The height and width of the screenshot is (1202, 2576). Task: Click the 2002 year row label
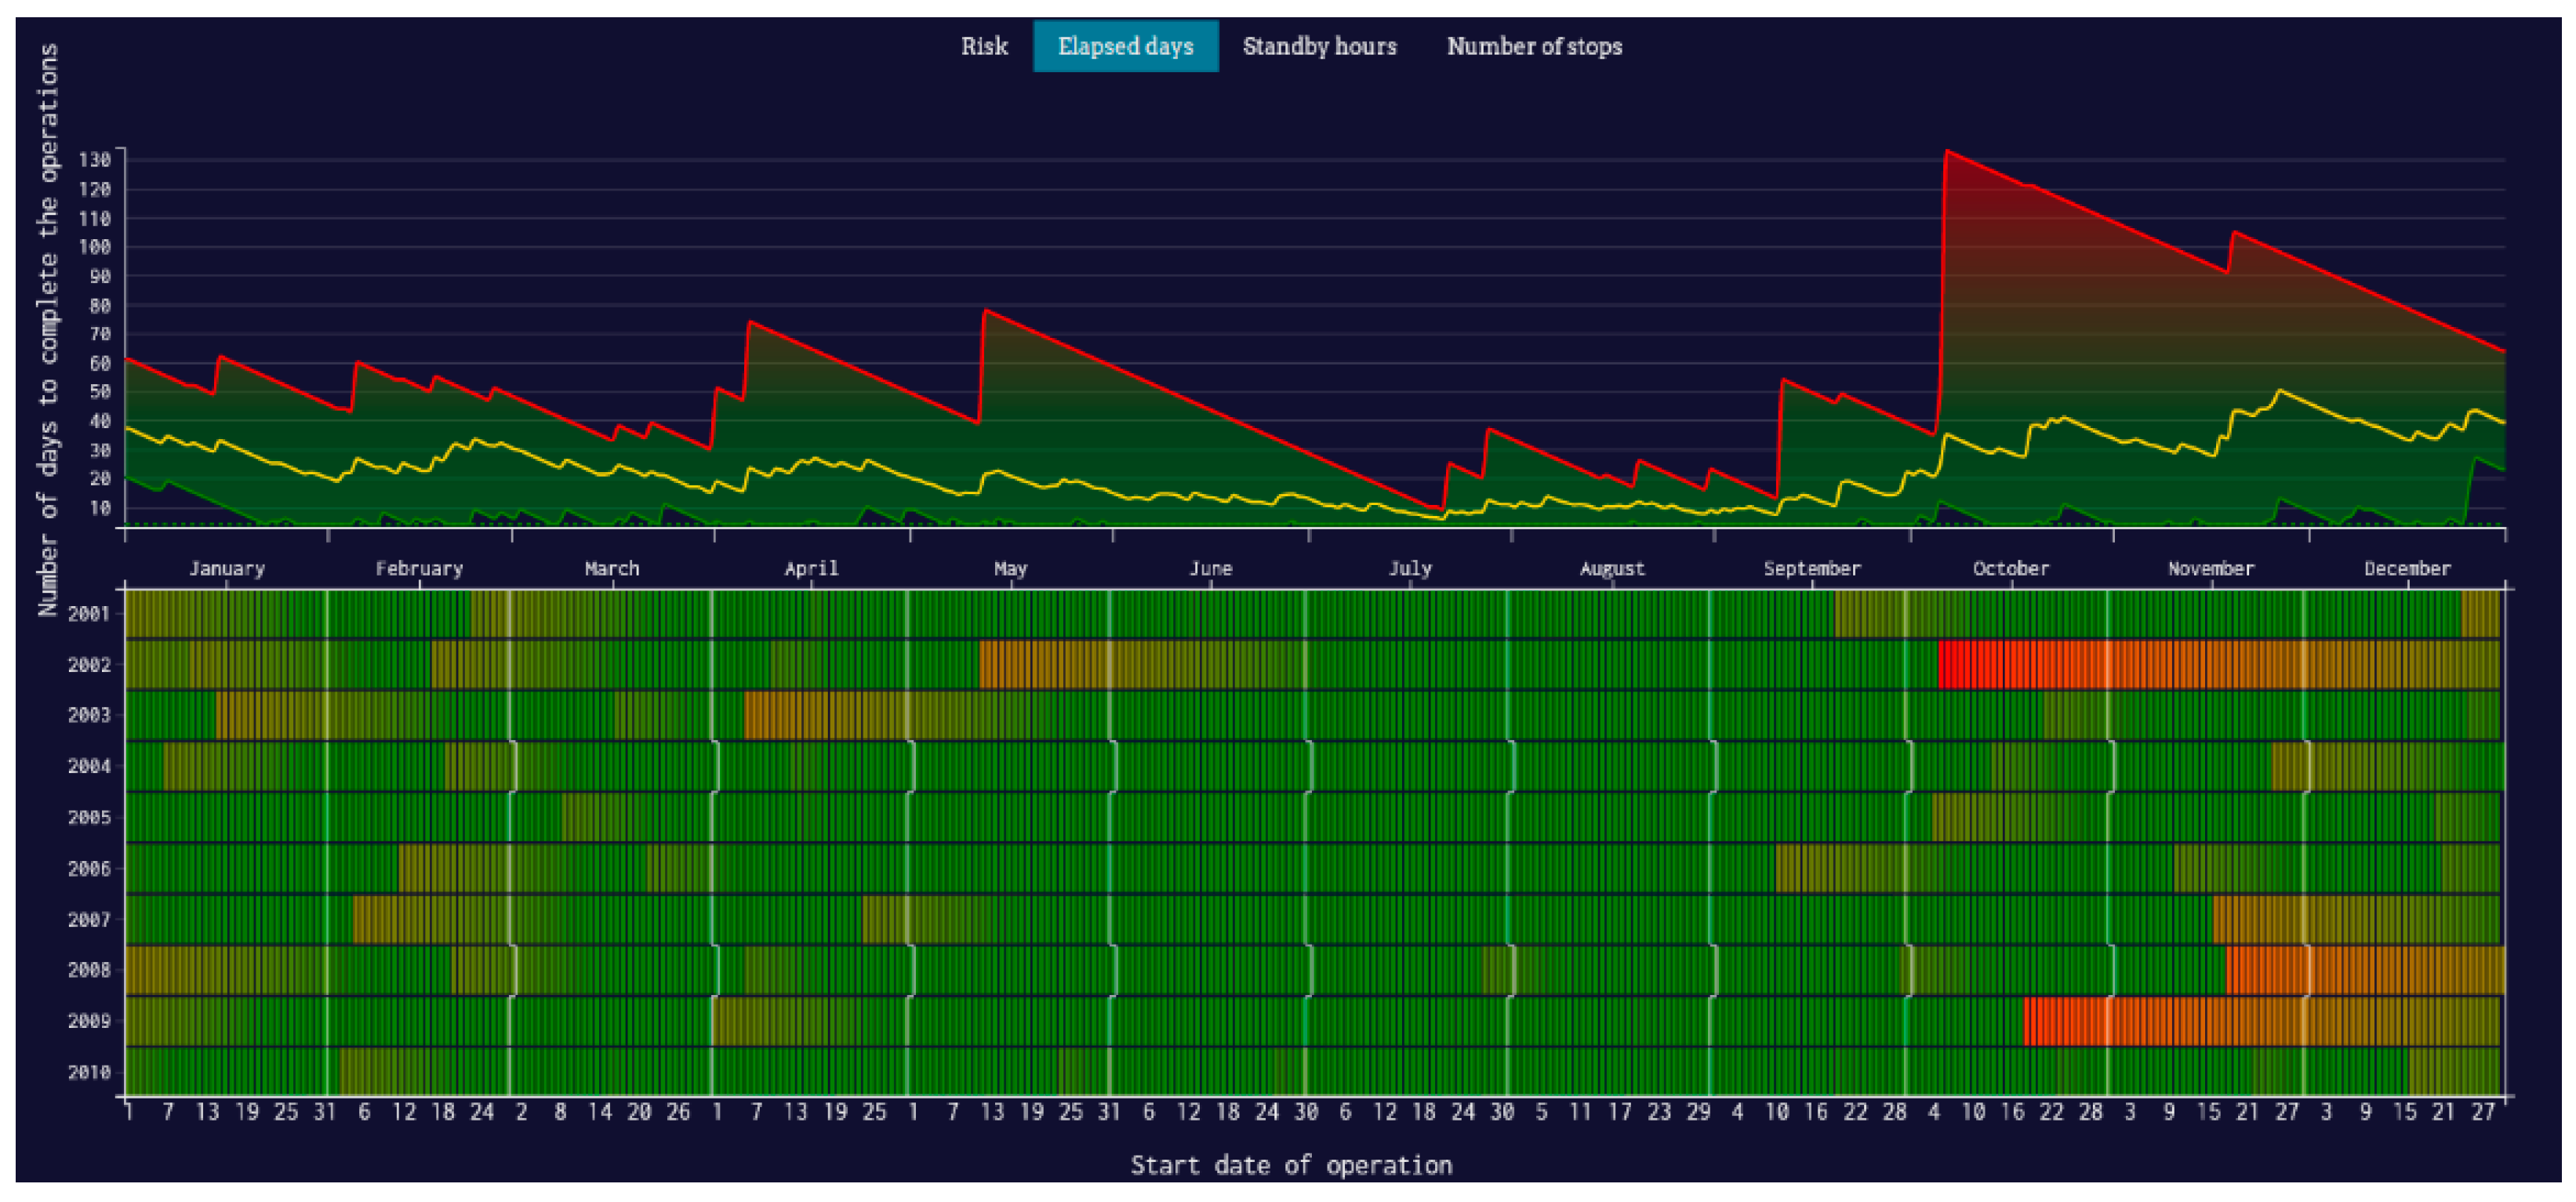coord(89,664)
